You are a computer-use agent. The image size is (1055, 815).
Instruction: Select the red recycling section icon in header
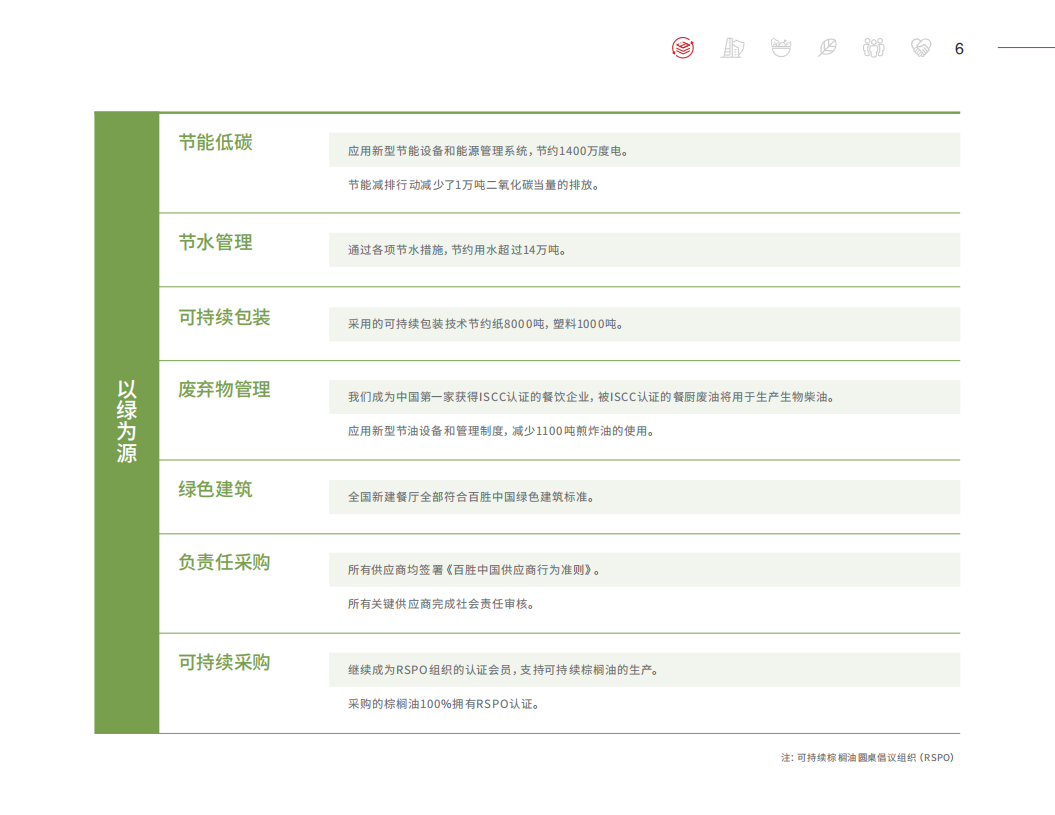click(683, 47)
